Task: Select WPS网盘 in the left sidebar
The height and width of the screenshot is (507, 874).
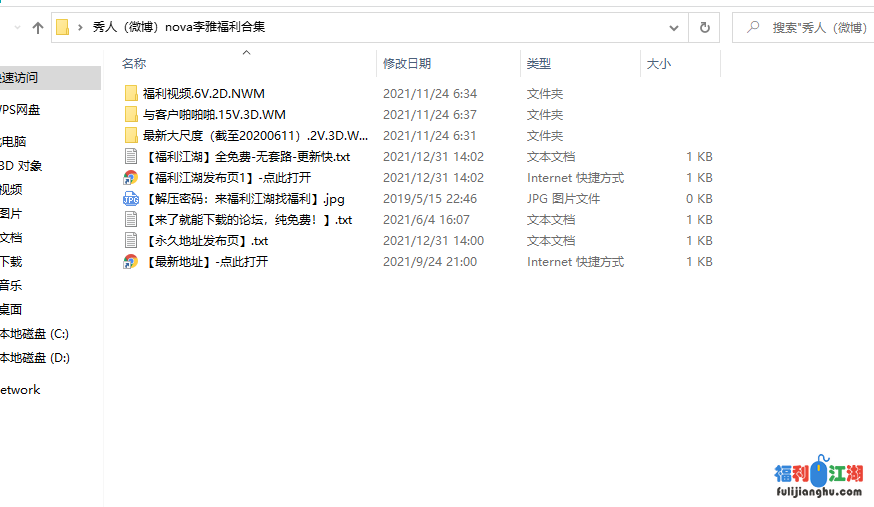Action: click(x=20, y=109)
